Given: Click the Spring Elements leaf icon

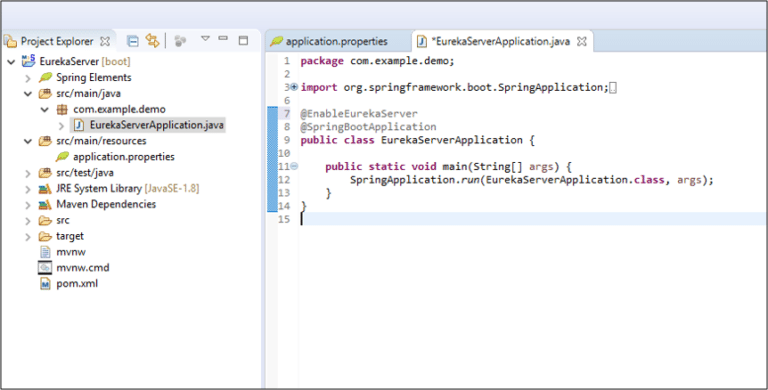Looking at the screenshot, I should [46, 77].
